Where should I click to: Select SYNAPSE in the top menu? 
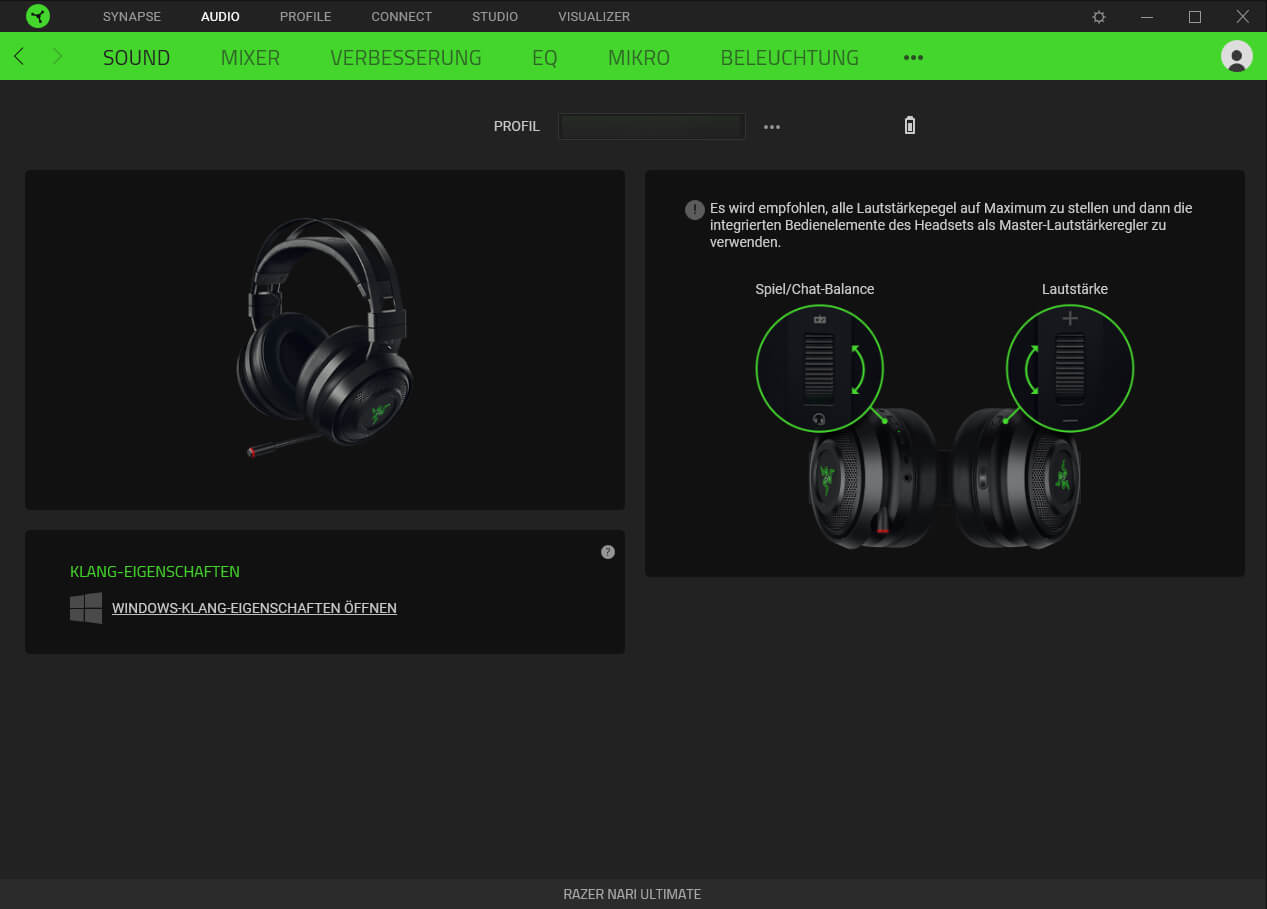pos(131,17)
